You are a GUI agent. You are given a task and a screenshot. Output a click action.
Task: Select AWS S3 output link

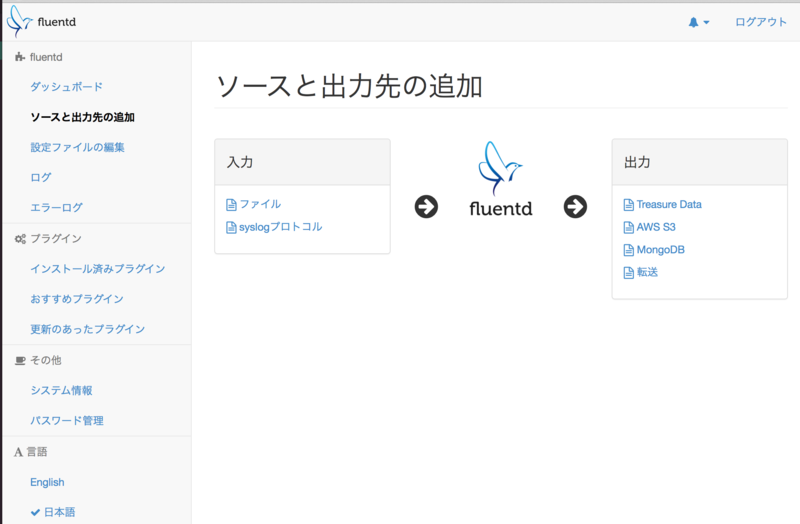pyautogui.click(x=656, y=227)
